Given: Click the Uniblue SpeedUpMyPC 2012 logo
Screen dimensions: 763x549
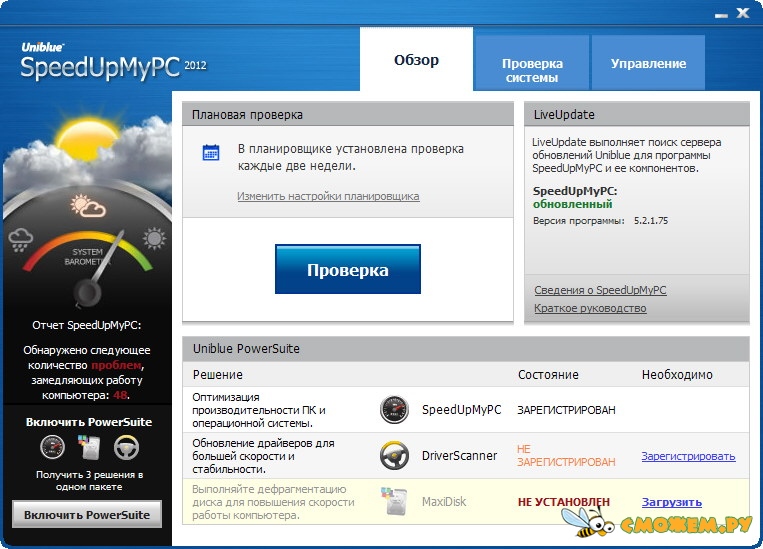Looking at the screenshot, I should (x=113, y=61).
